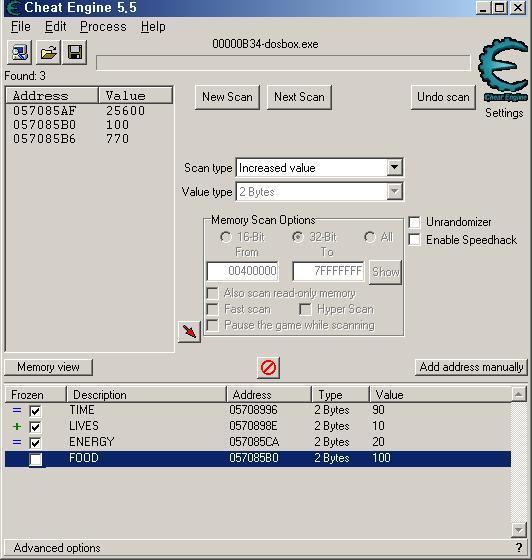Click the question mark help icon
Screen dimensions: 532x560
pyautogui.click(x=519, y=548)
